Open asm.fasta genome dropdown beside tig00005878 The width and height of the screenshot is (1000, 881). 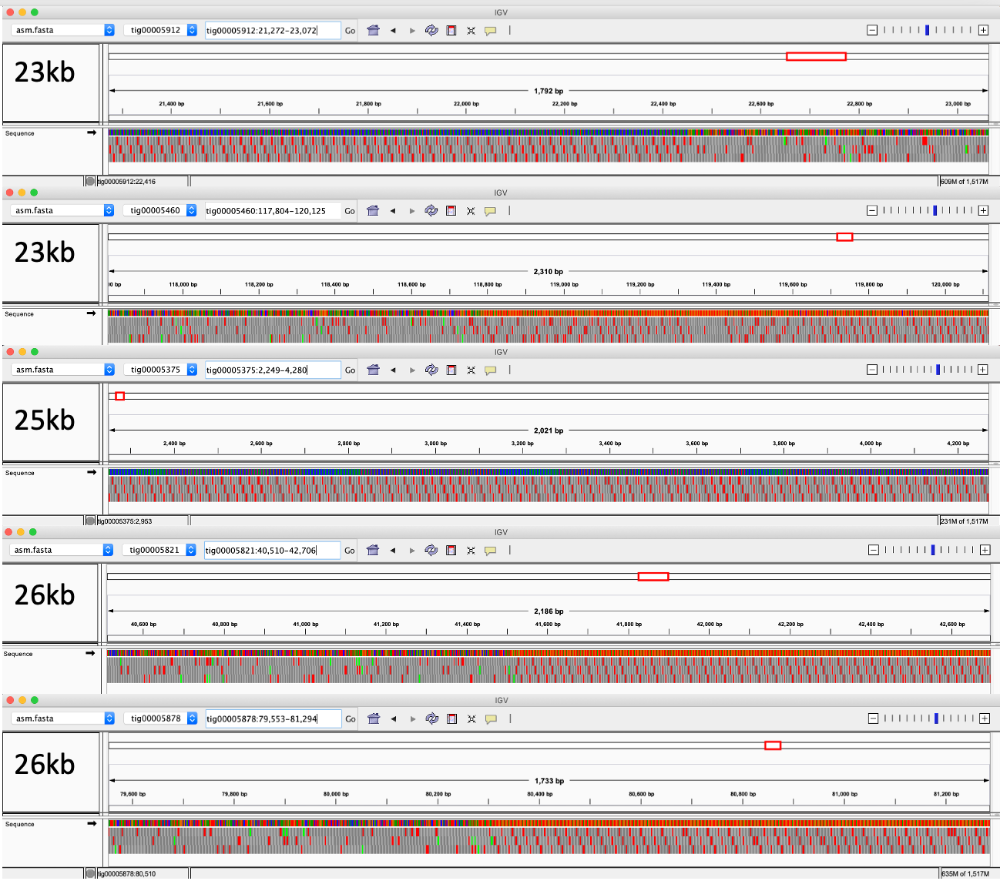[62, 718]
